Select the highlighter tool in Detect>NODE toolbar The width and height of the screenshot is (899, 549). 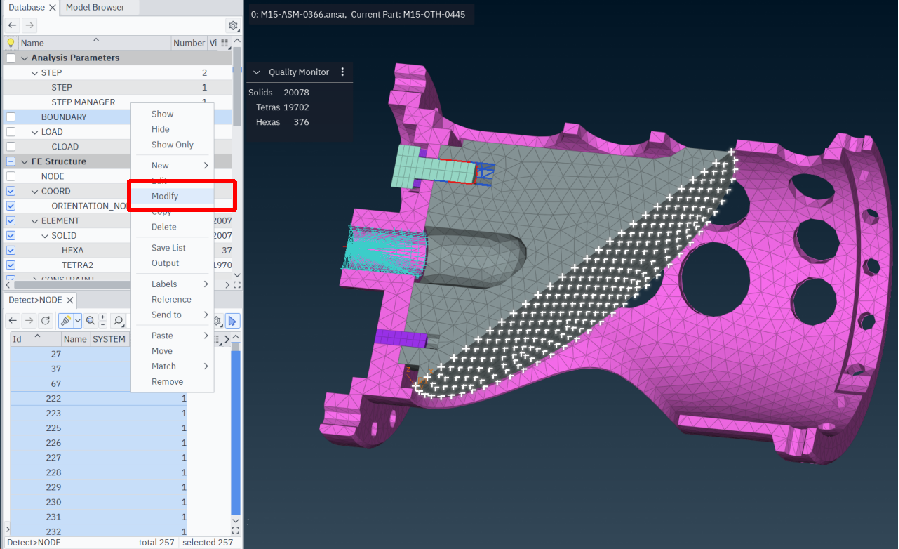(x=65, y=320)
